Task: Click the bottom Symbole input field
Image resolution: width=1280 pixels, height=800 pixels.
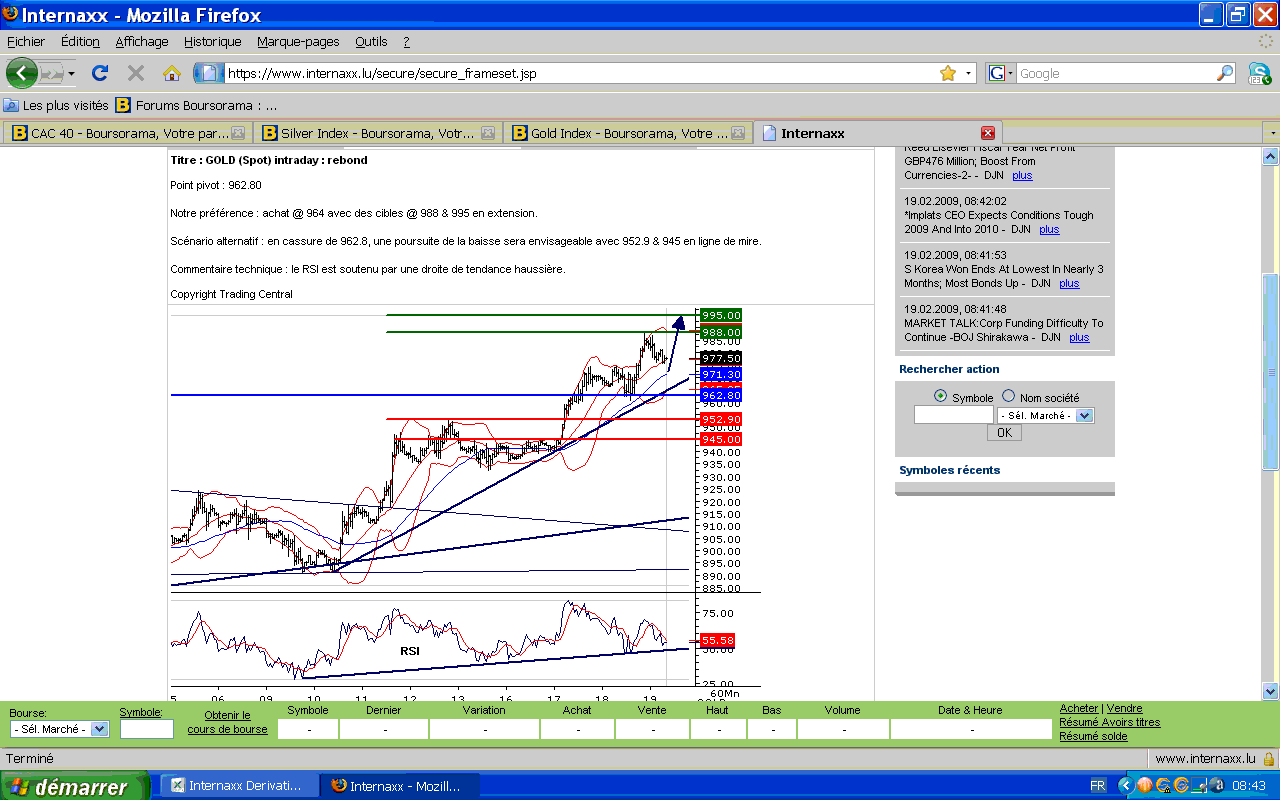Action: click(x=146, y=729)
